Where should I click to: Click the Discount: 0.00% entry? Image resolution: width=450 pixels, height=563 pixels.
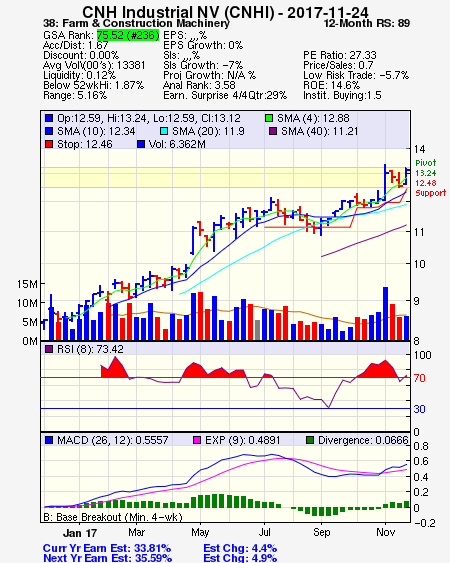tap(81, 55)
